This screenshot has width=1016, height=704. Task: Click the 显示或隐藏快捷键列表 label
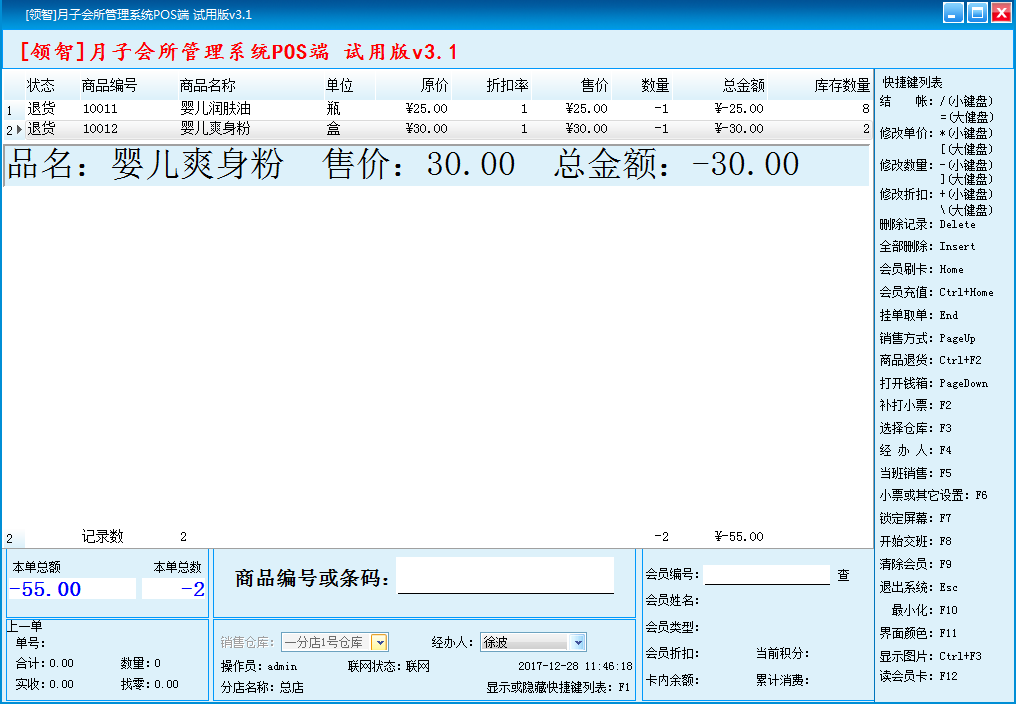coord(558,687)
